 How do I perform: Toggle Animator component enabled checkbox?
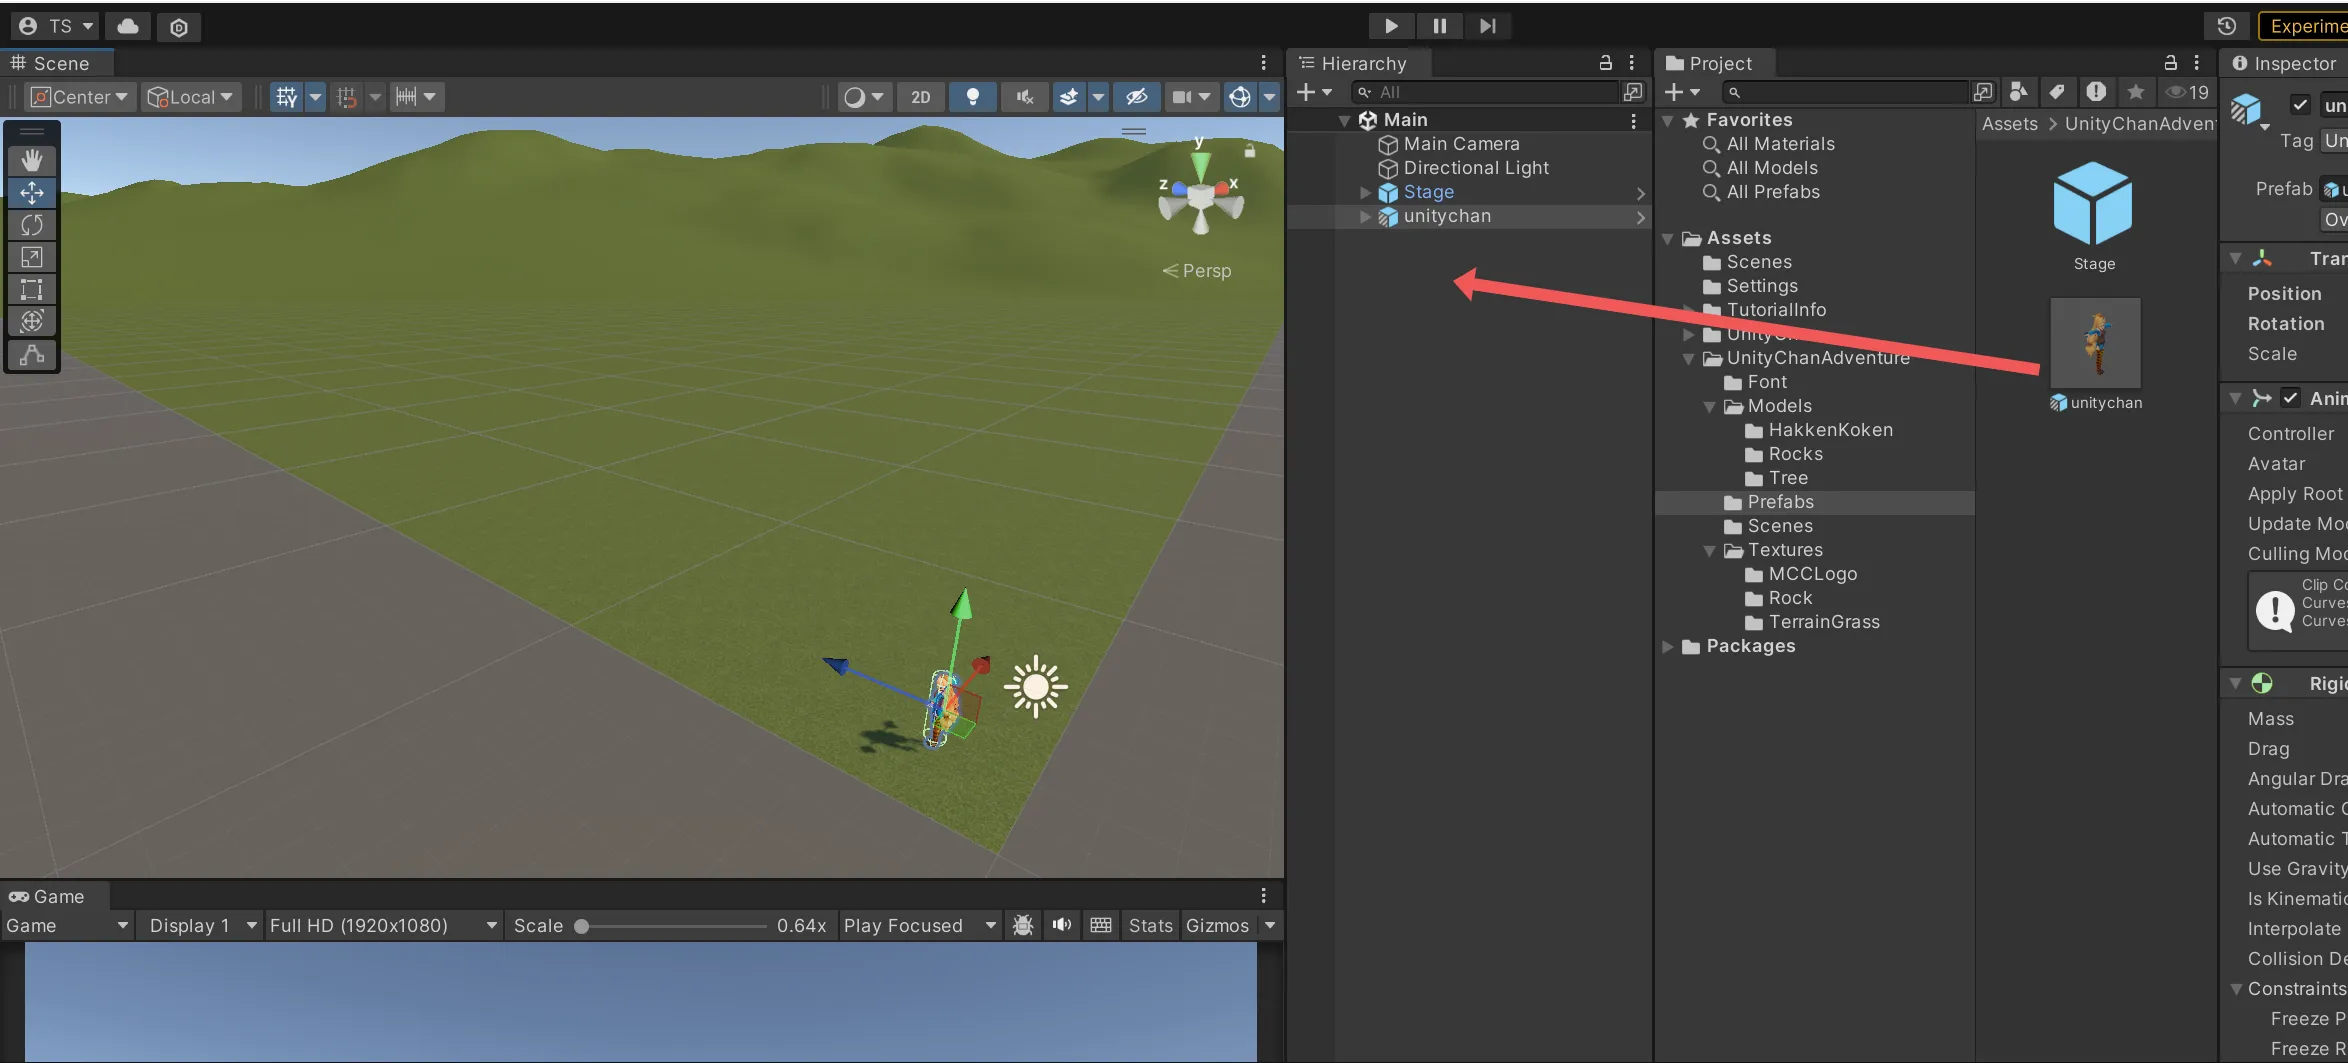[x=2290, y=398]
